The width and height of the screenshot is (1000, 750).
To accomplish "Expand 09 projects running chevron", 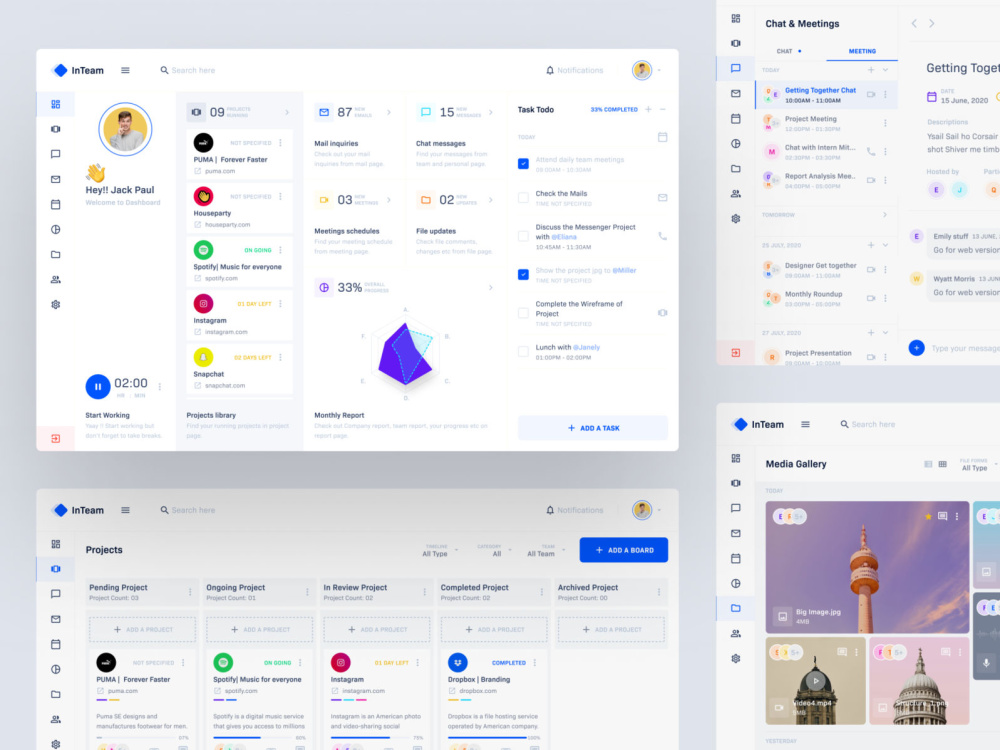I will tap(287, 112).
